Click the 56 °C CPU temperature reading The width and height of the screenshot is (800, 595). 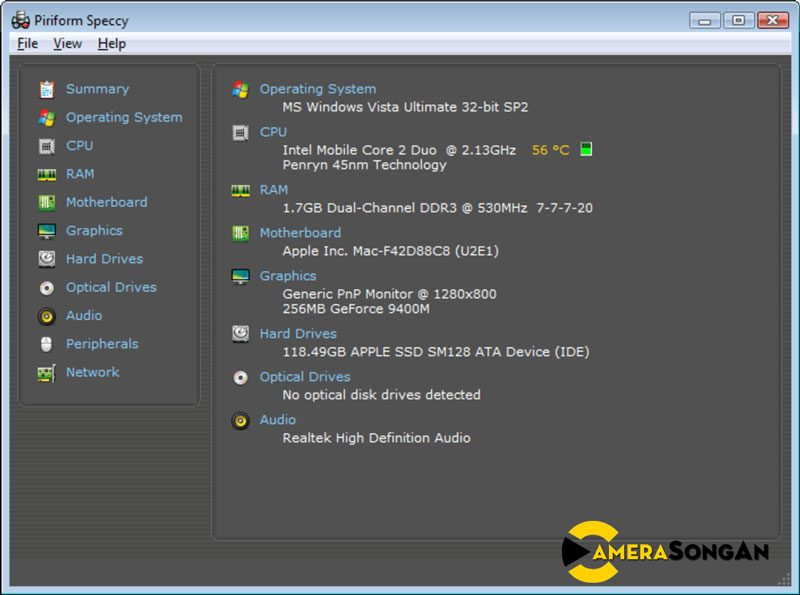tap(550, 150)
